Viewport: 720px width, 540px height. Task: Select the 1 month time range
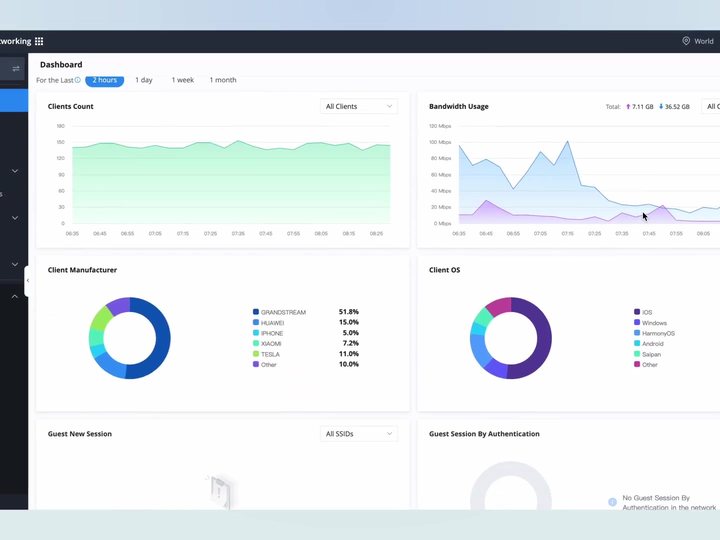point(223,80)
